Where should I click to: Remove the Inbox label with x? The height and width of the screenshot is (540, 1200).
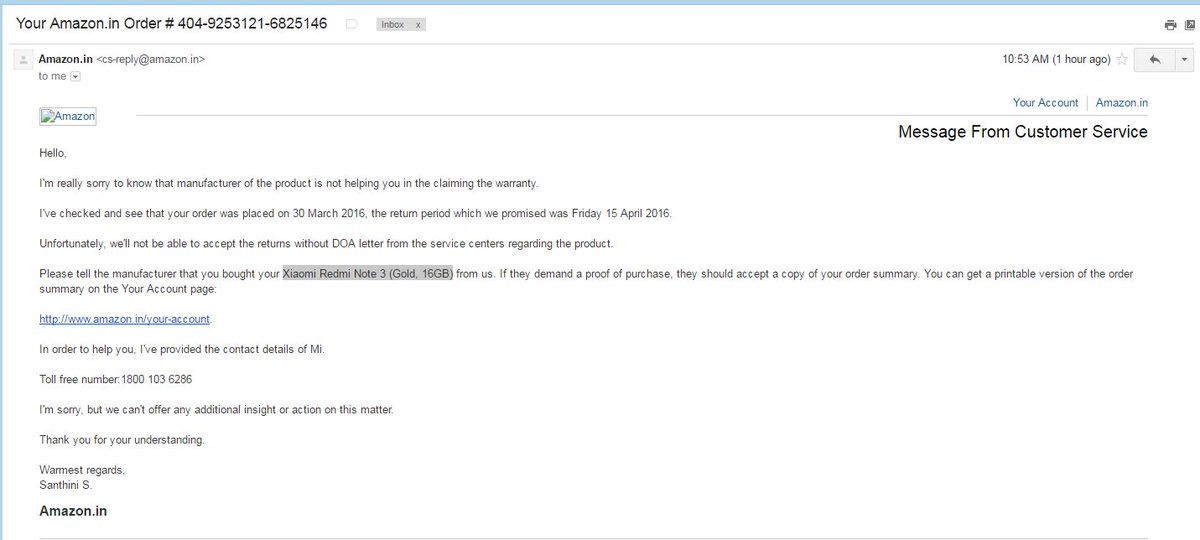[418, 25]
